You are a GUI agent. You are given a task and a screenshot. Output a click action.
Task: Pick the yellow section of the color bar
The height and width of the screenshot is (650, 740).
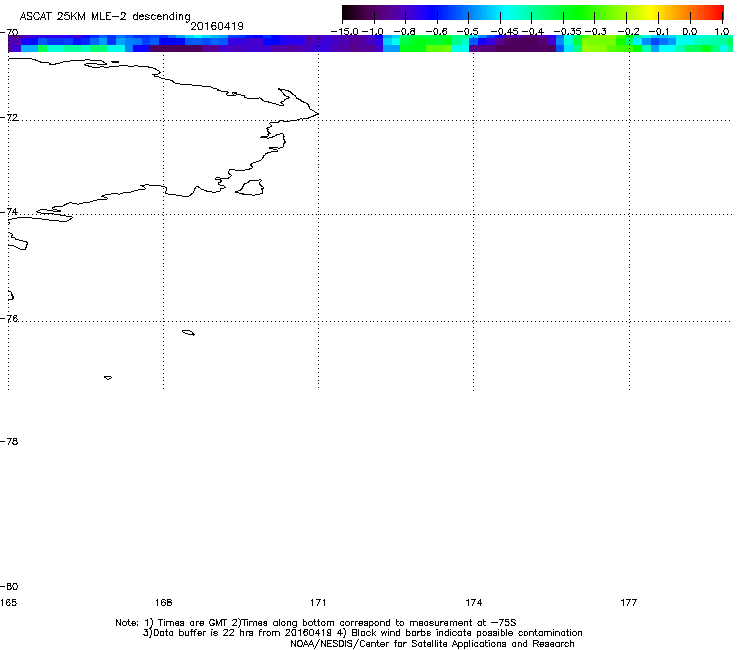click(x=654, y=12)
